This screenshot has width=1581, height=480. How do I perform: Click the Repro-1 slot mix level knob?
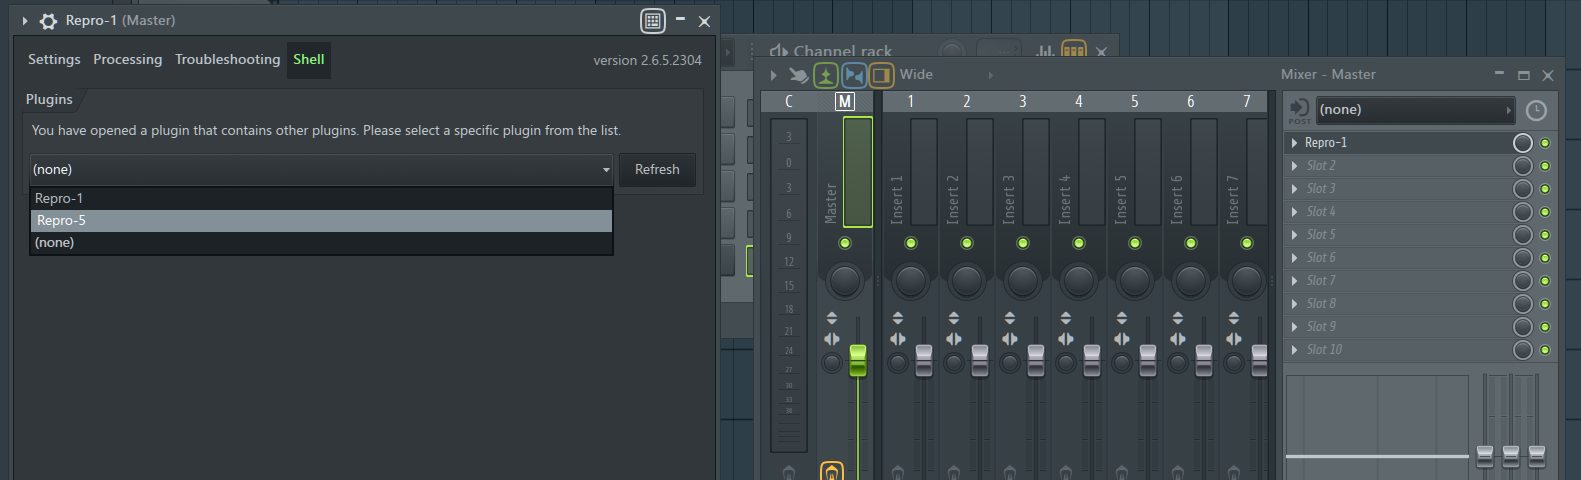coord(1523,143)
